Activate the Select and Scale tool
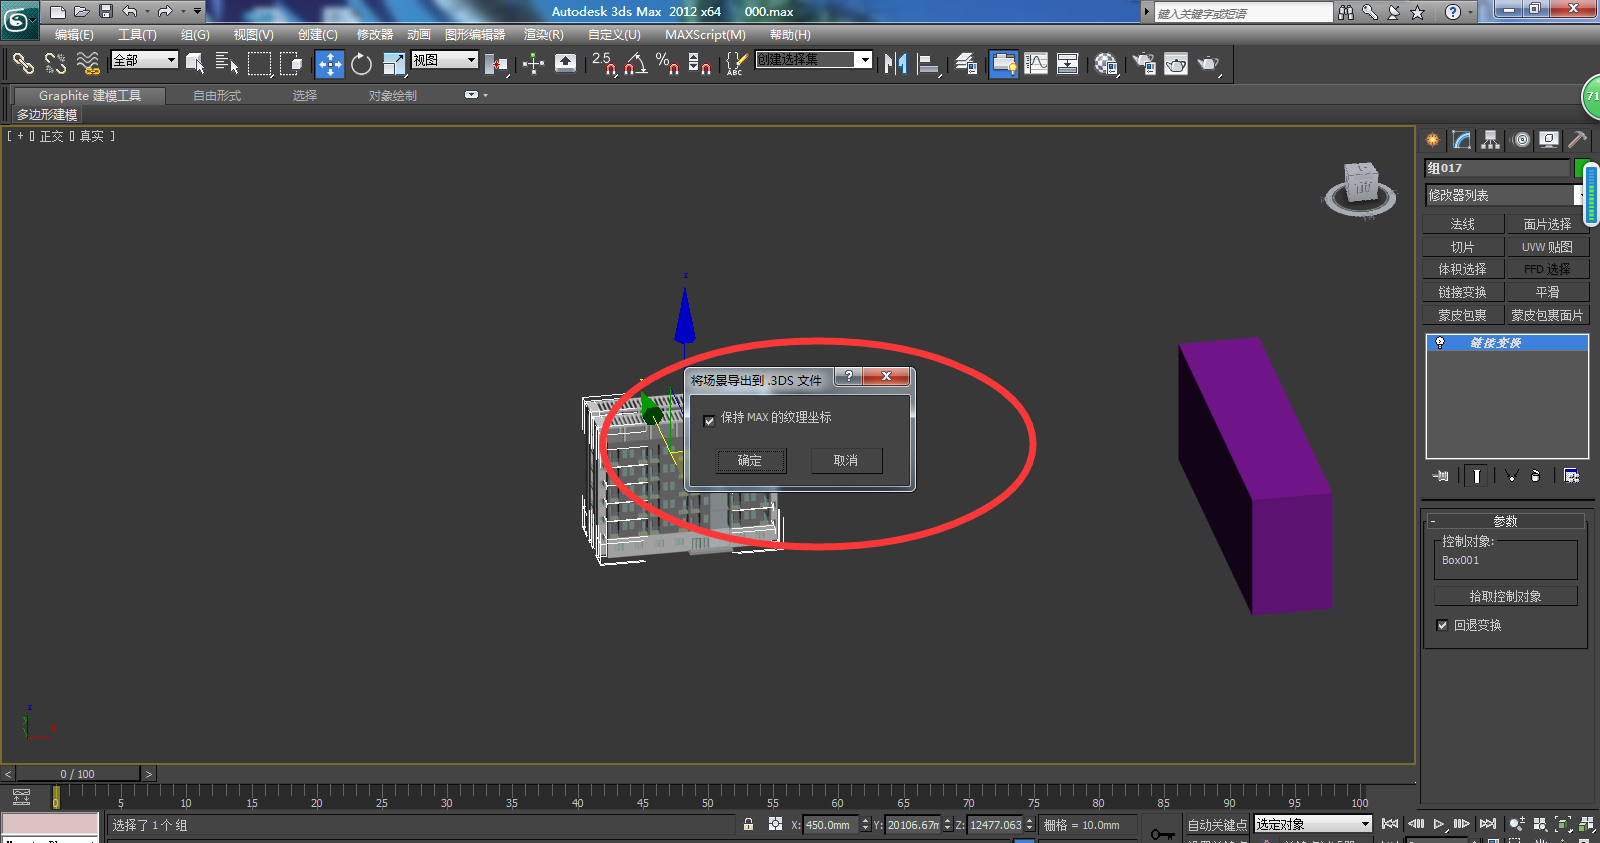The image size is (1600, 843). pyautogui.click(x=394, y=64)
